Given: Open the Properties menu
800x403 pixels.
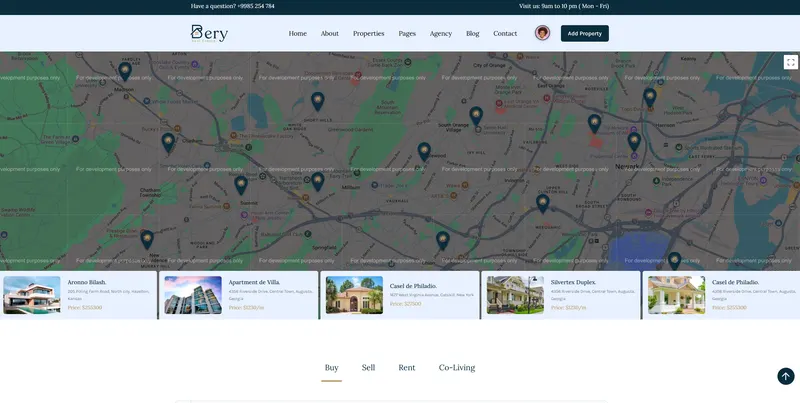Looking at the screenshot, I should (368, 34).
